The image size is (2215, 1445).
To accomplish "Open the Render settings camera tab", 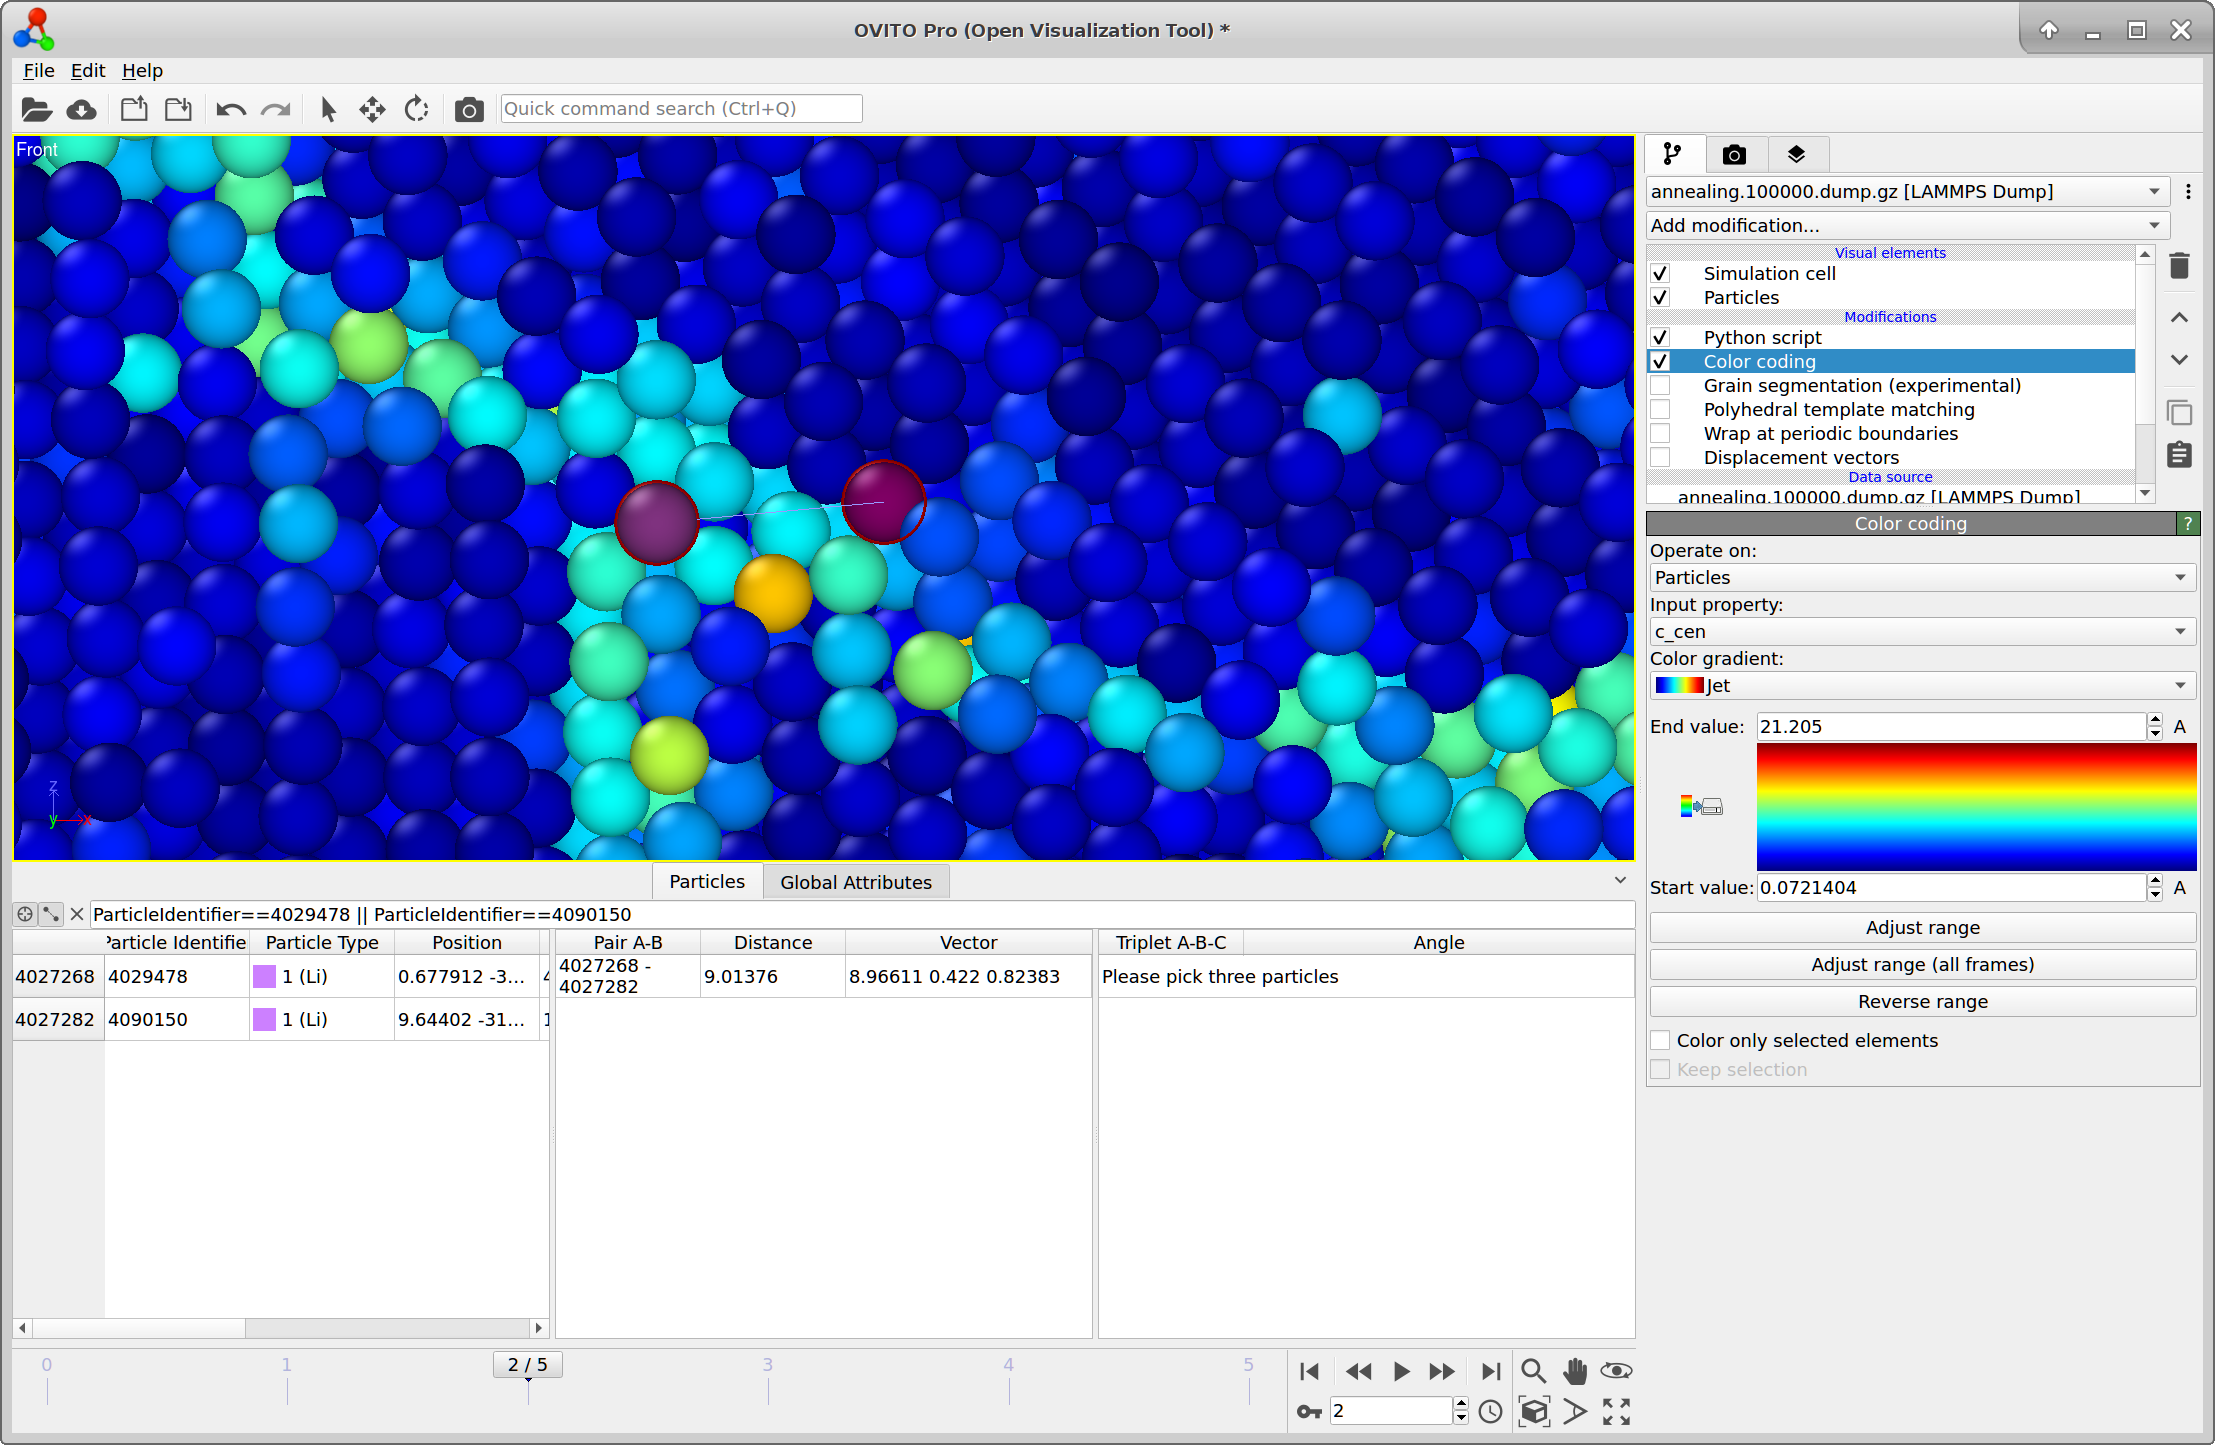I will pyautogui.click(x=1734, y=155).
